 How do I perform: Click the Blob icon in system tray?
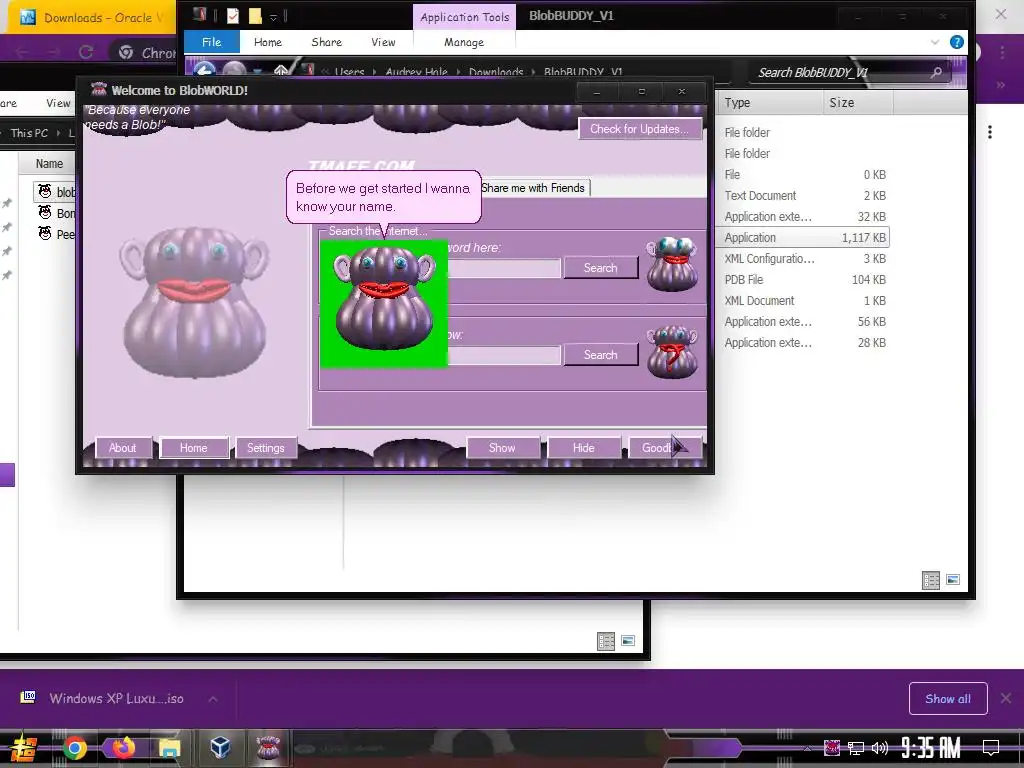832,747
